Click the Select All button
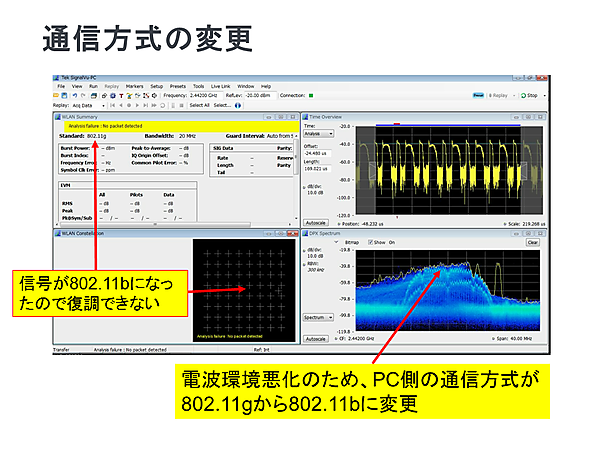600x450 pixels. tap(199, 105)
